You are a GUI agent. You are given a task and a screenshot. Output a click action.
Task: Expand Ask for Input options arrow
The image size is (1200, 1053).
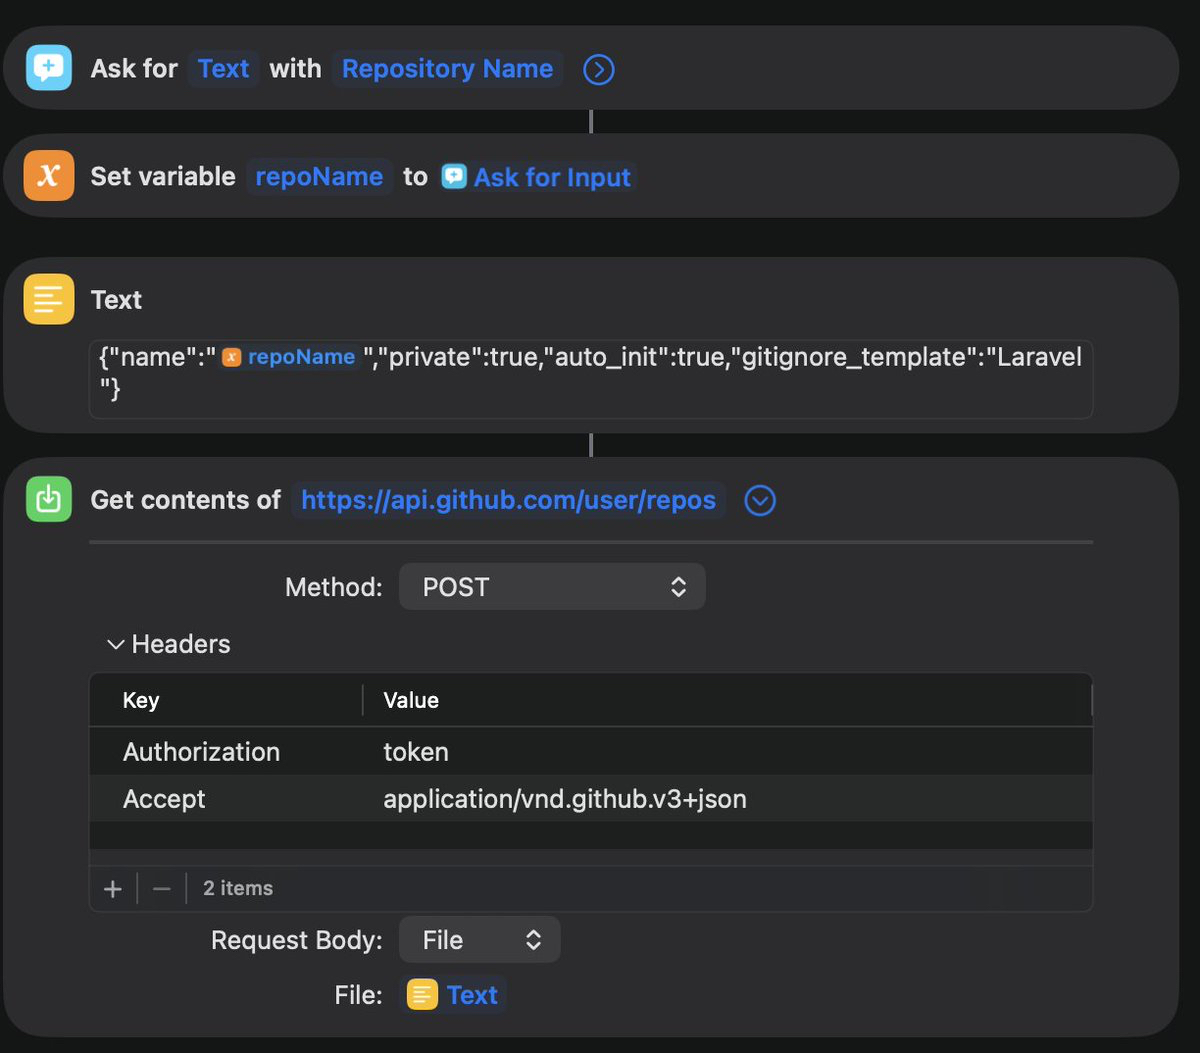click(x=598, y=69)
